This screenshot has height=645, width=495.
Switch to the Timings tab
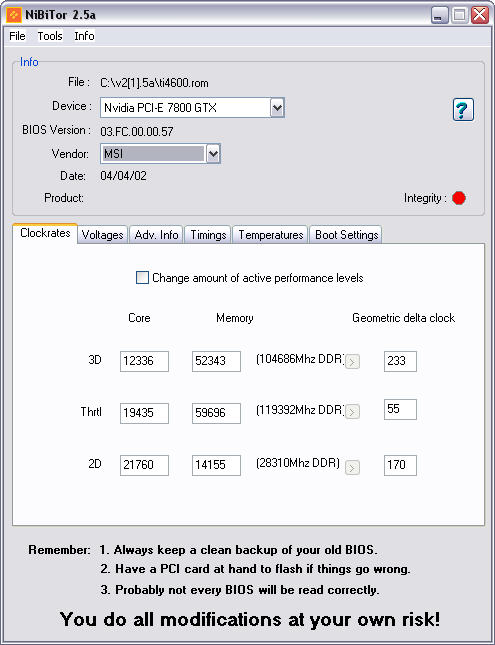[x=208, y=235]
